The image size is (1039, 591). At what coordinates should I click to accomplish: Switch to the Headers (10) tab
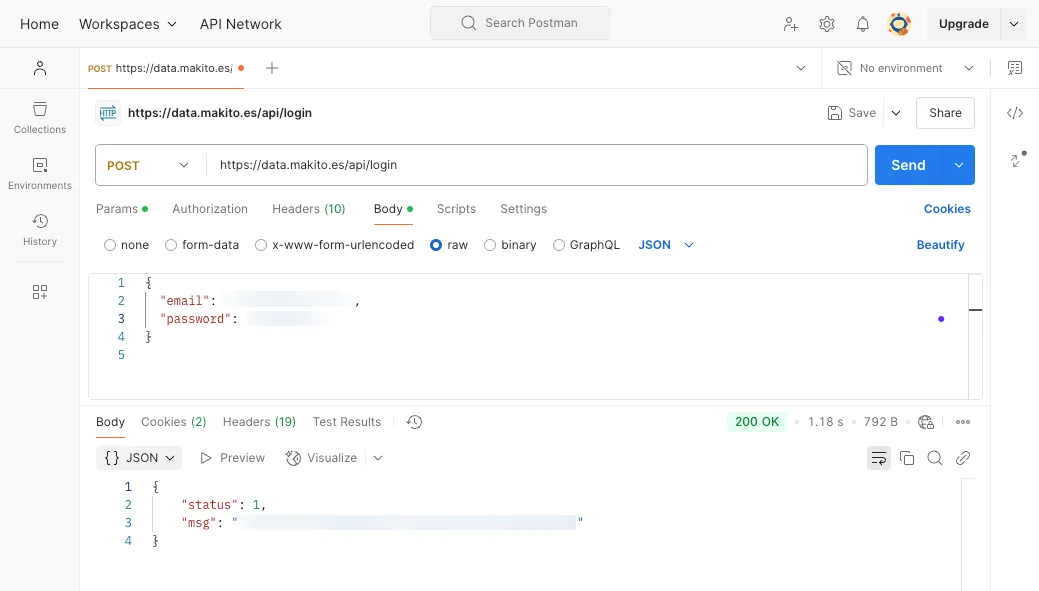(308, 208)
